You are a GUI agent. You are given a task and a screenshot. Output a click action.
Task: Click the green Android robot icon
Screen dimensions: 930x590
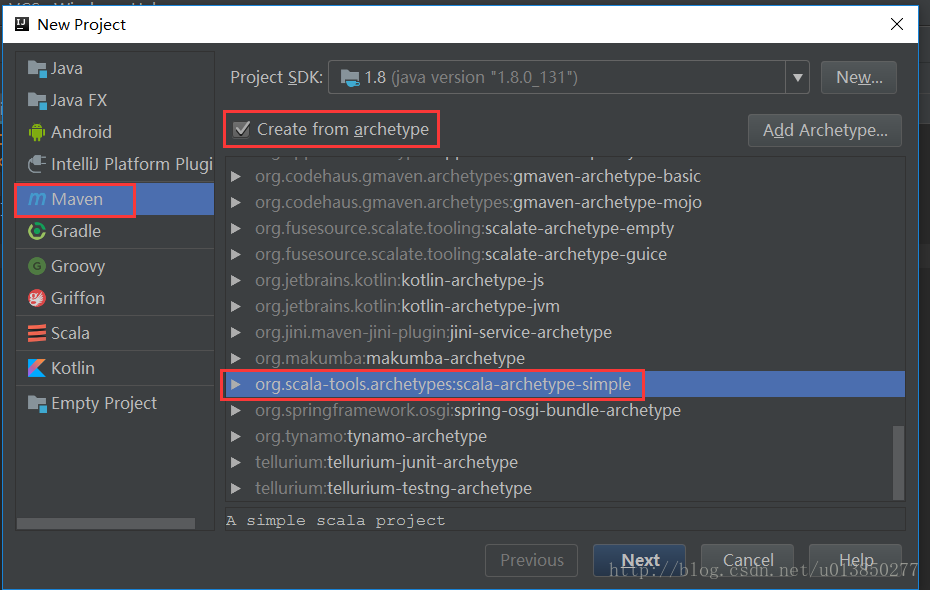[37, 132]
